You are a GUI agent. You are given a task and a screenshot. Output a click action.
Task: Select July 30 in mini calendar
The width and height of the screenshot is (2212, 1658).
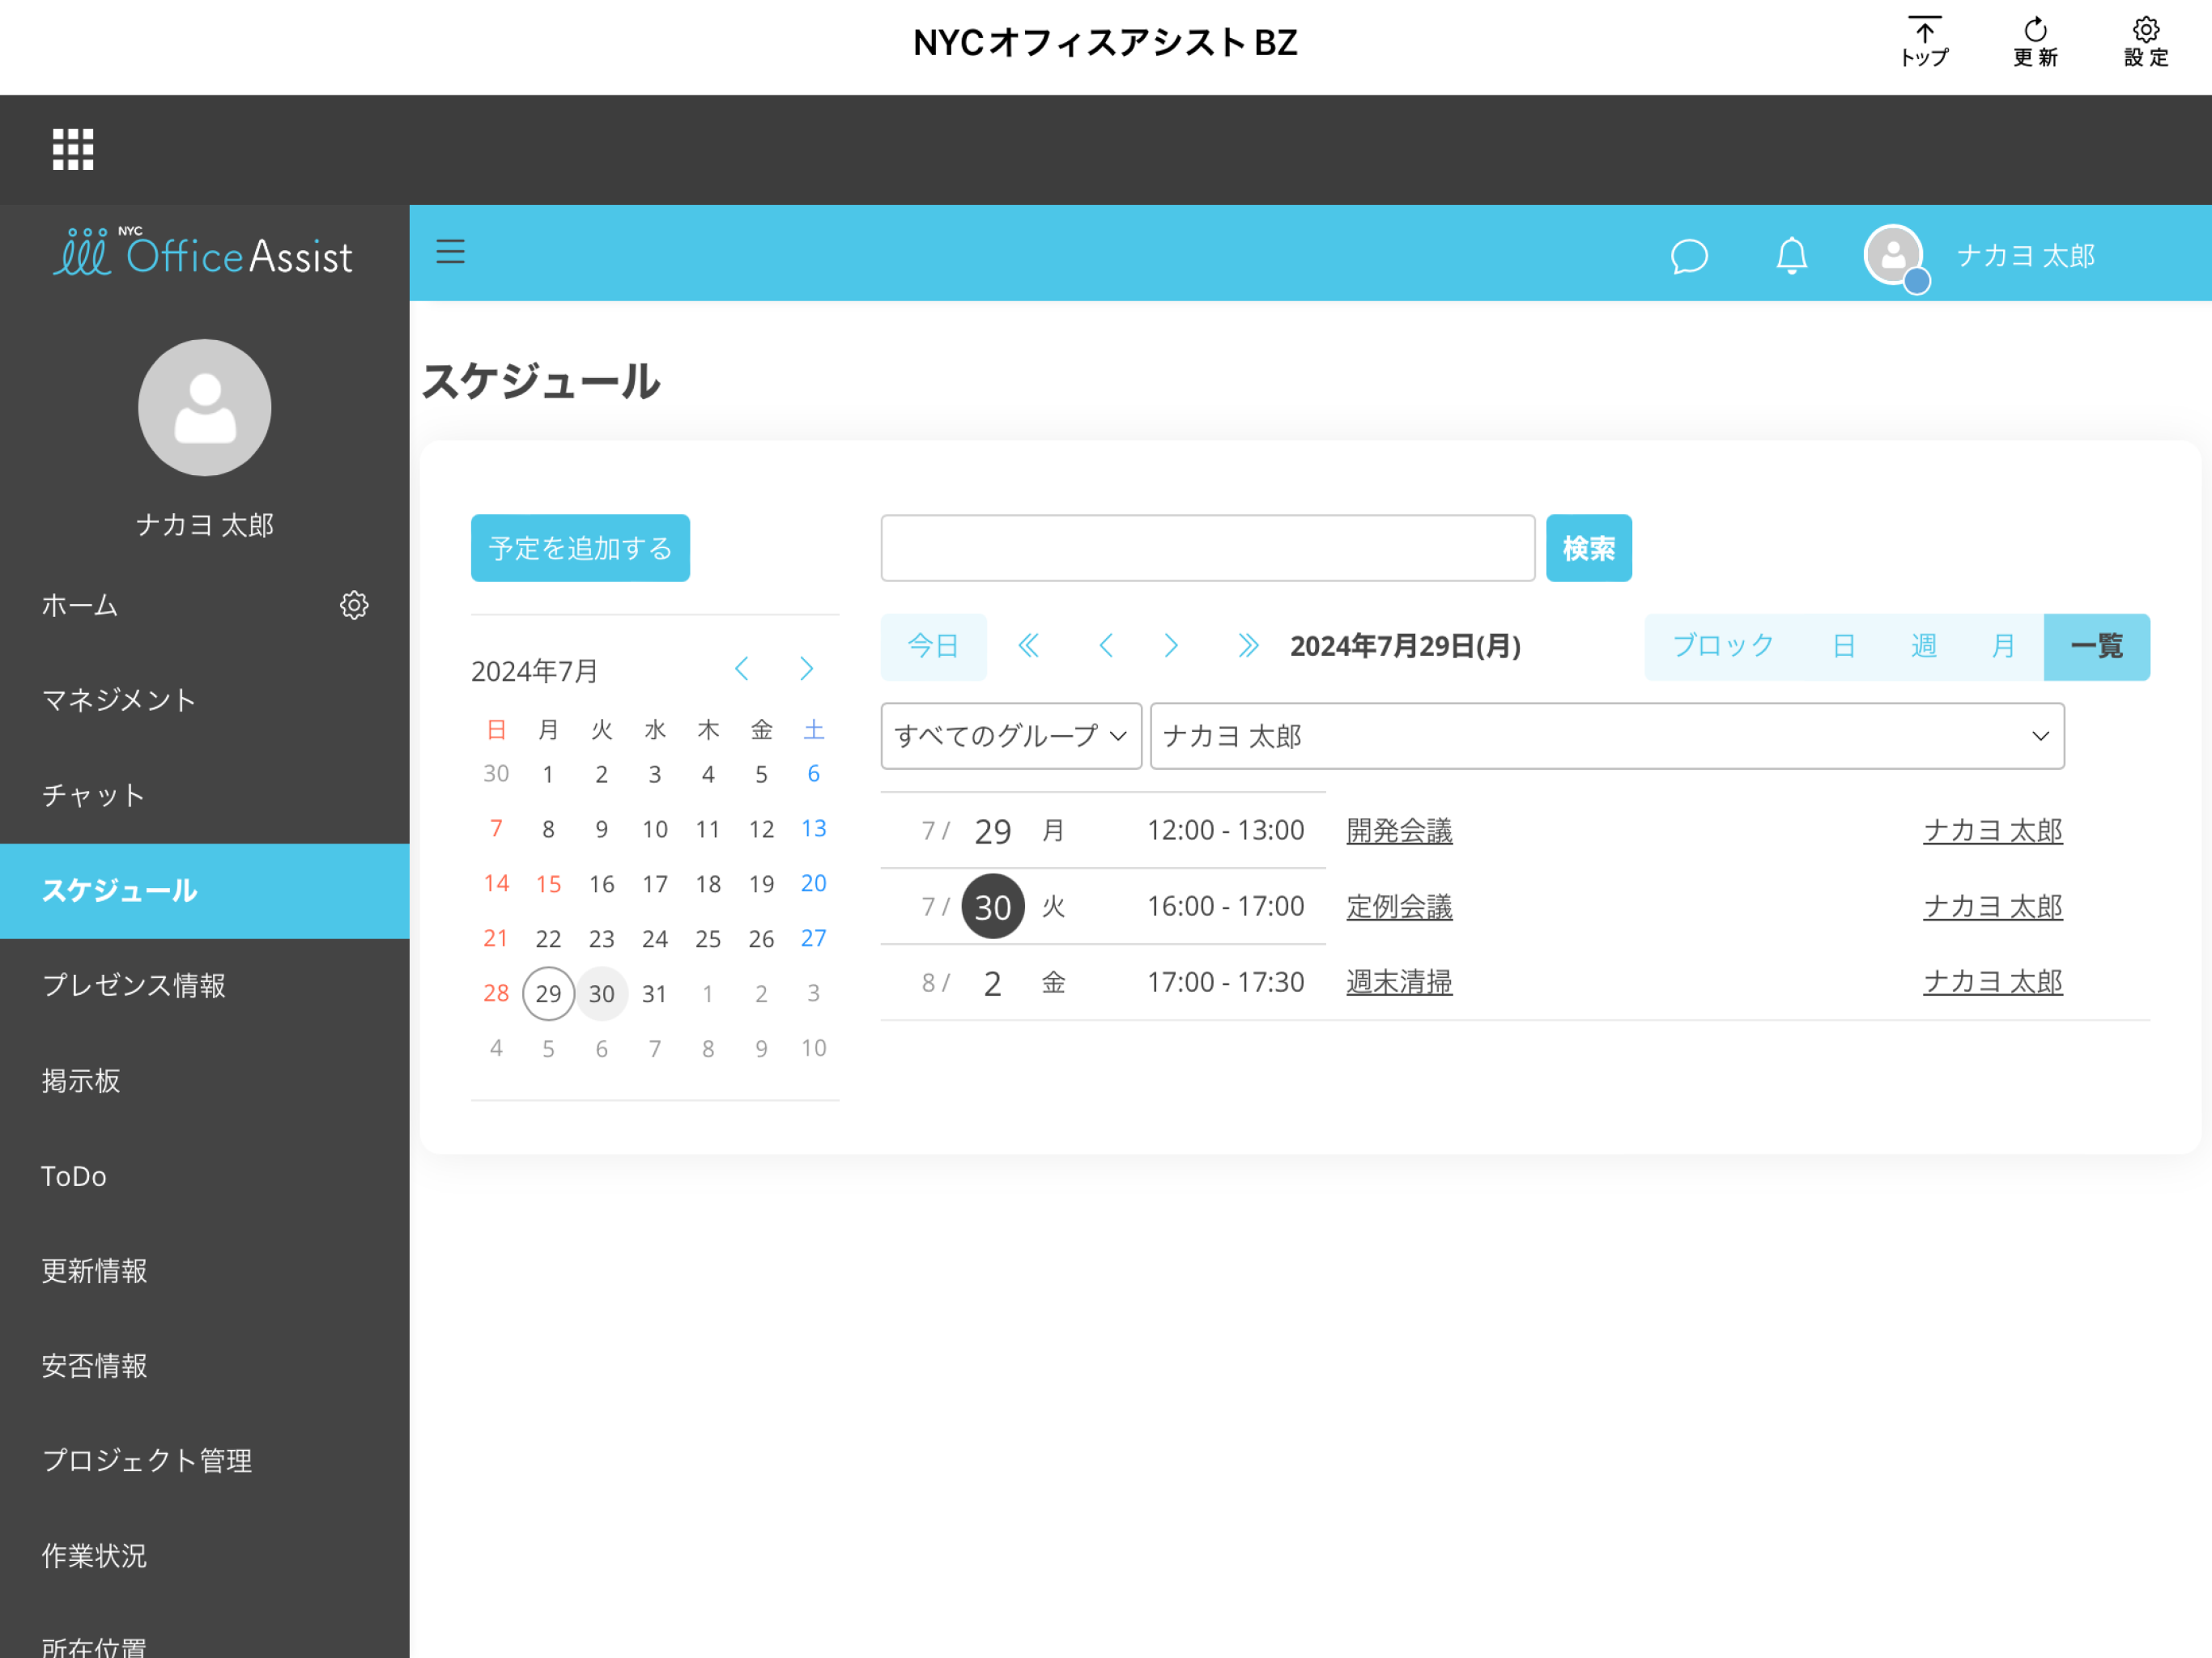tap(601, 993)
